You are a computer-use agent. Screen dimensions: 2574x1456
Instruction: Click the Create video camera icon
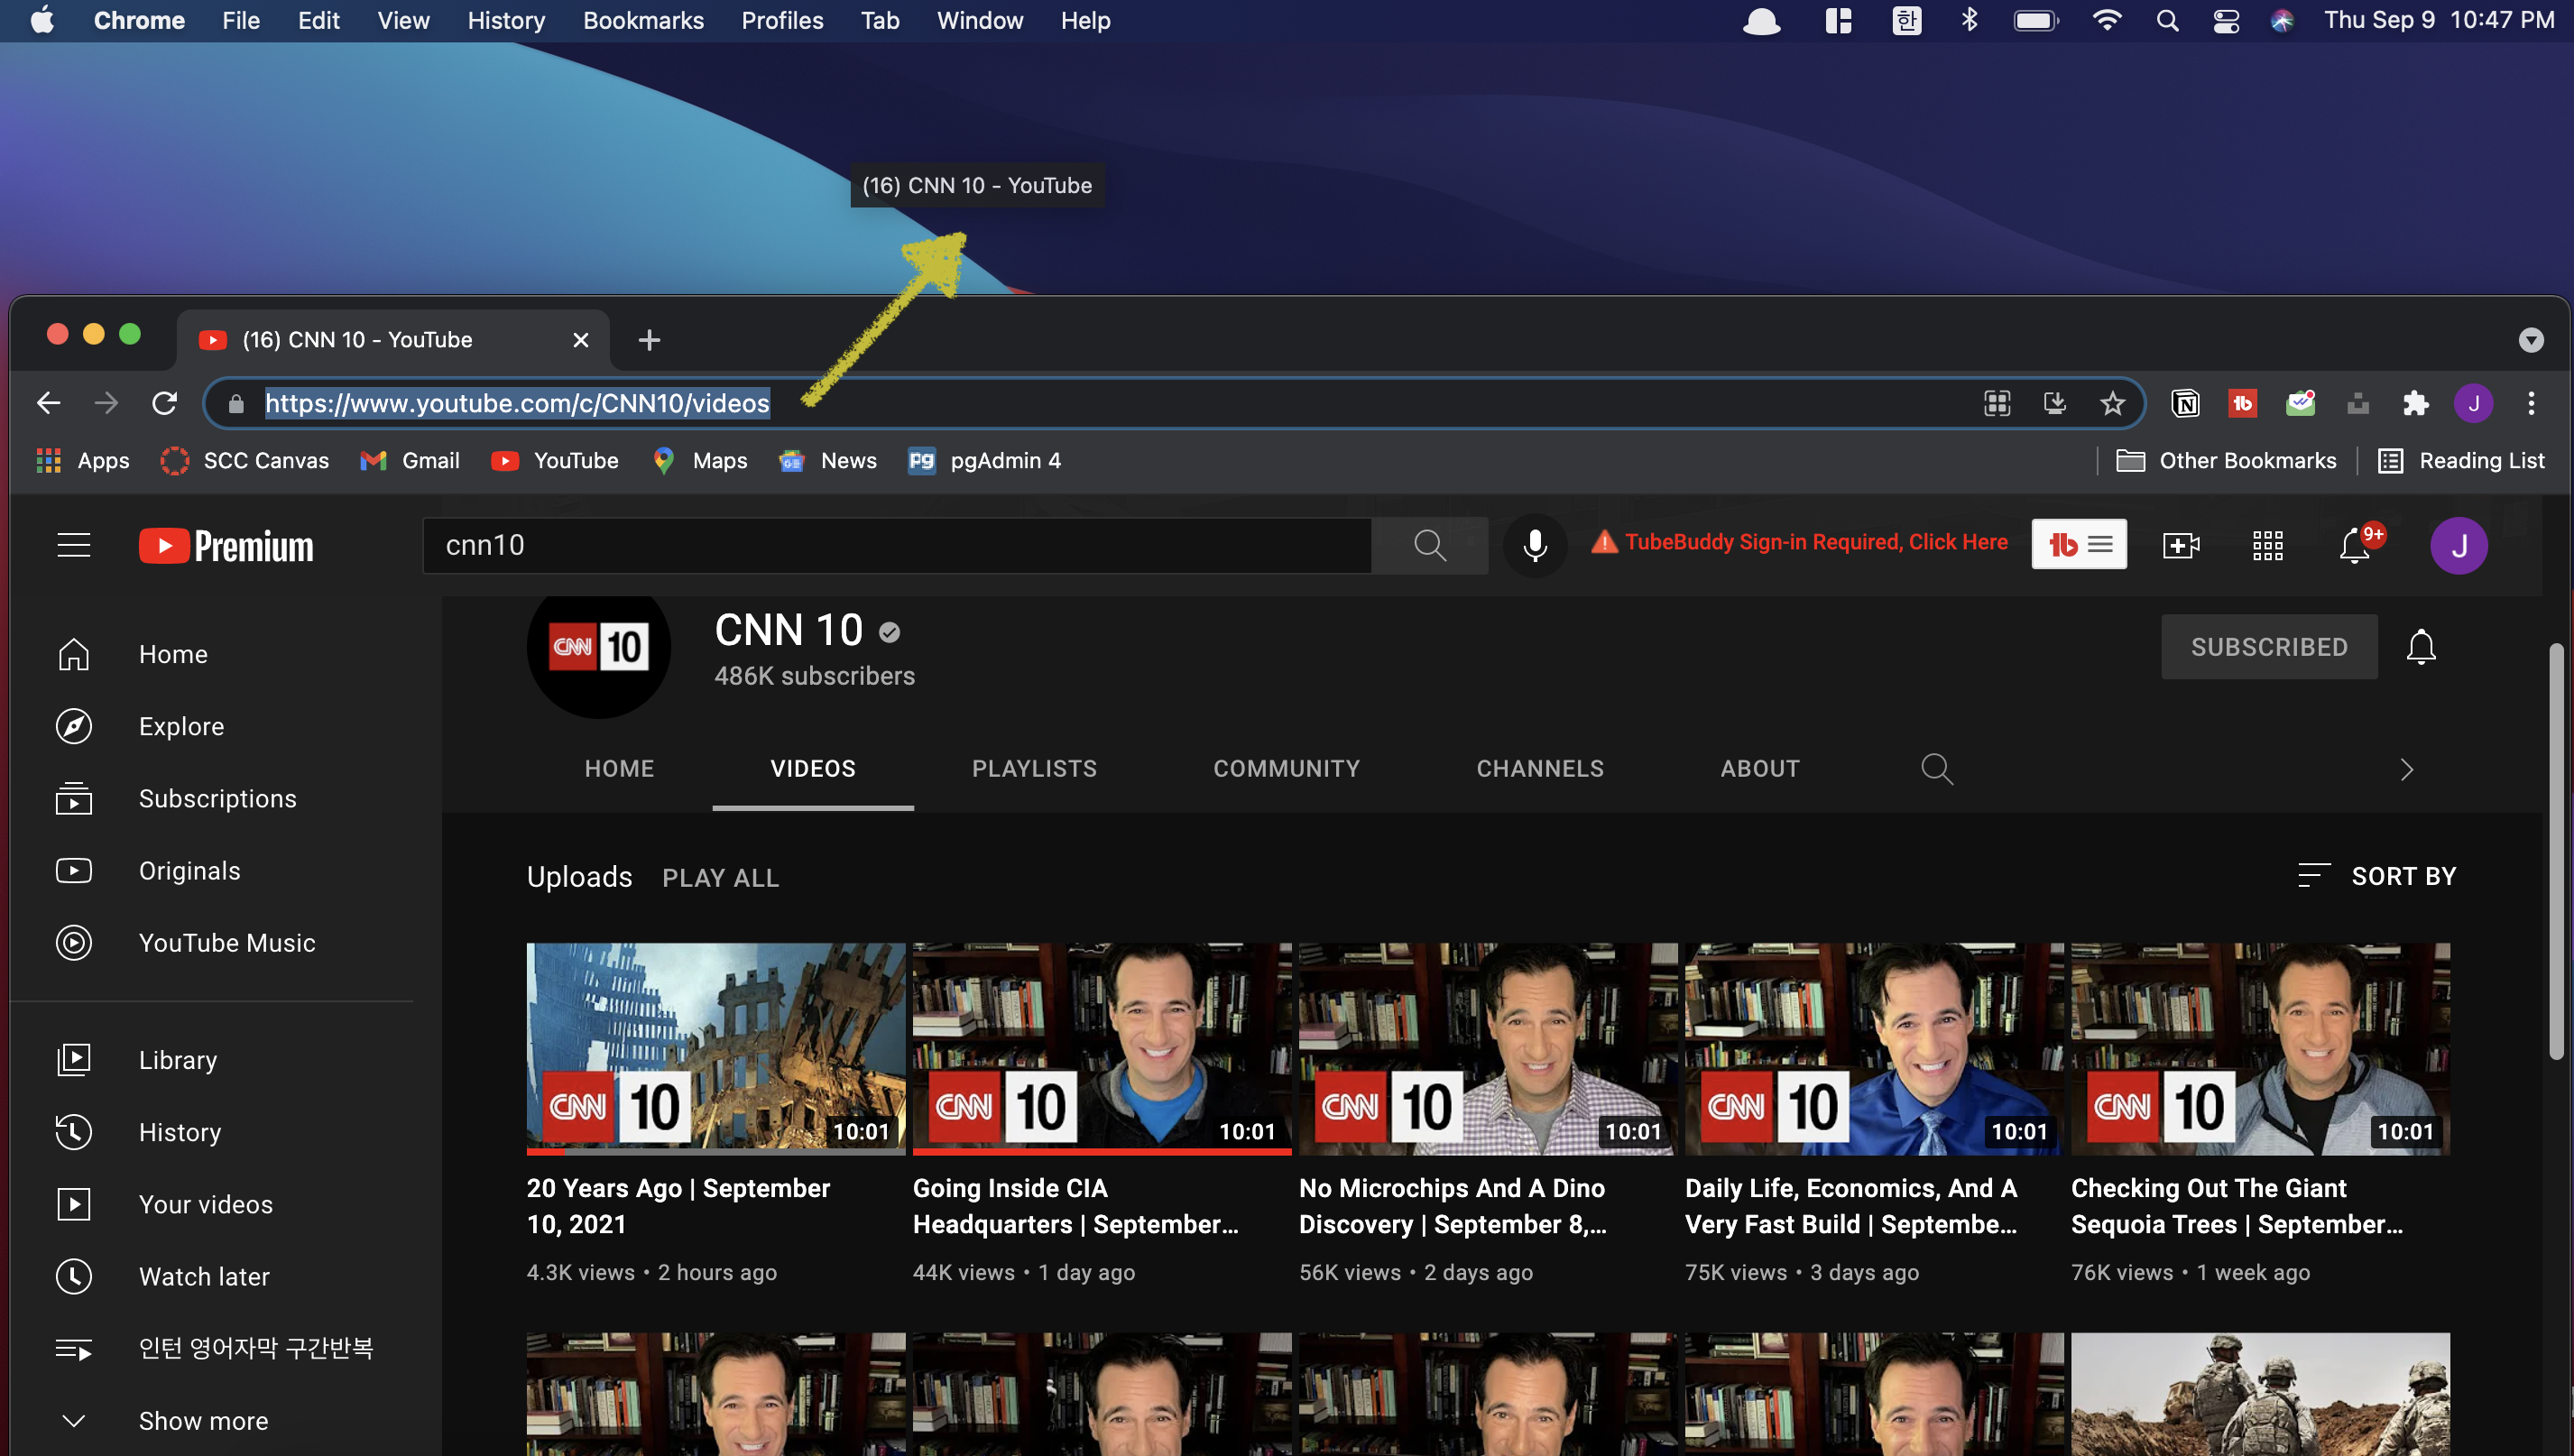click(x=2181, y=545)
